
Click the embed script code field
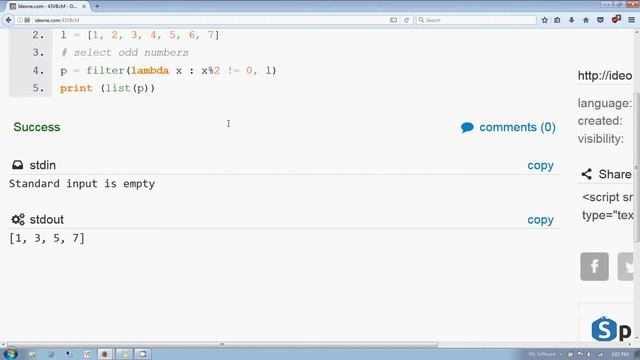[x=607, y=206]
